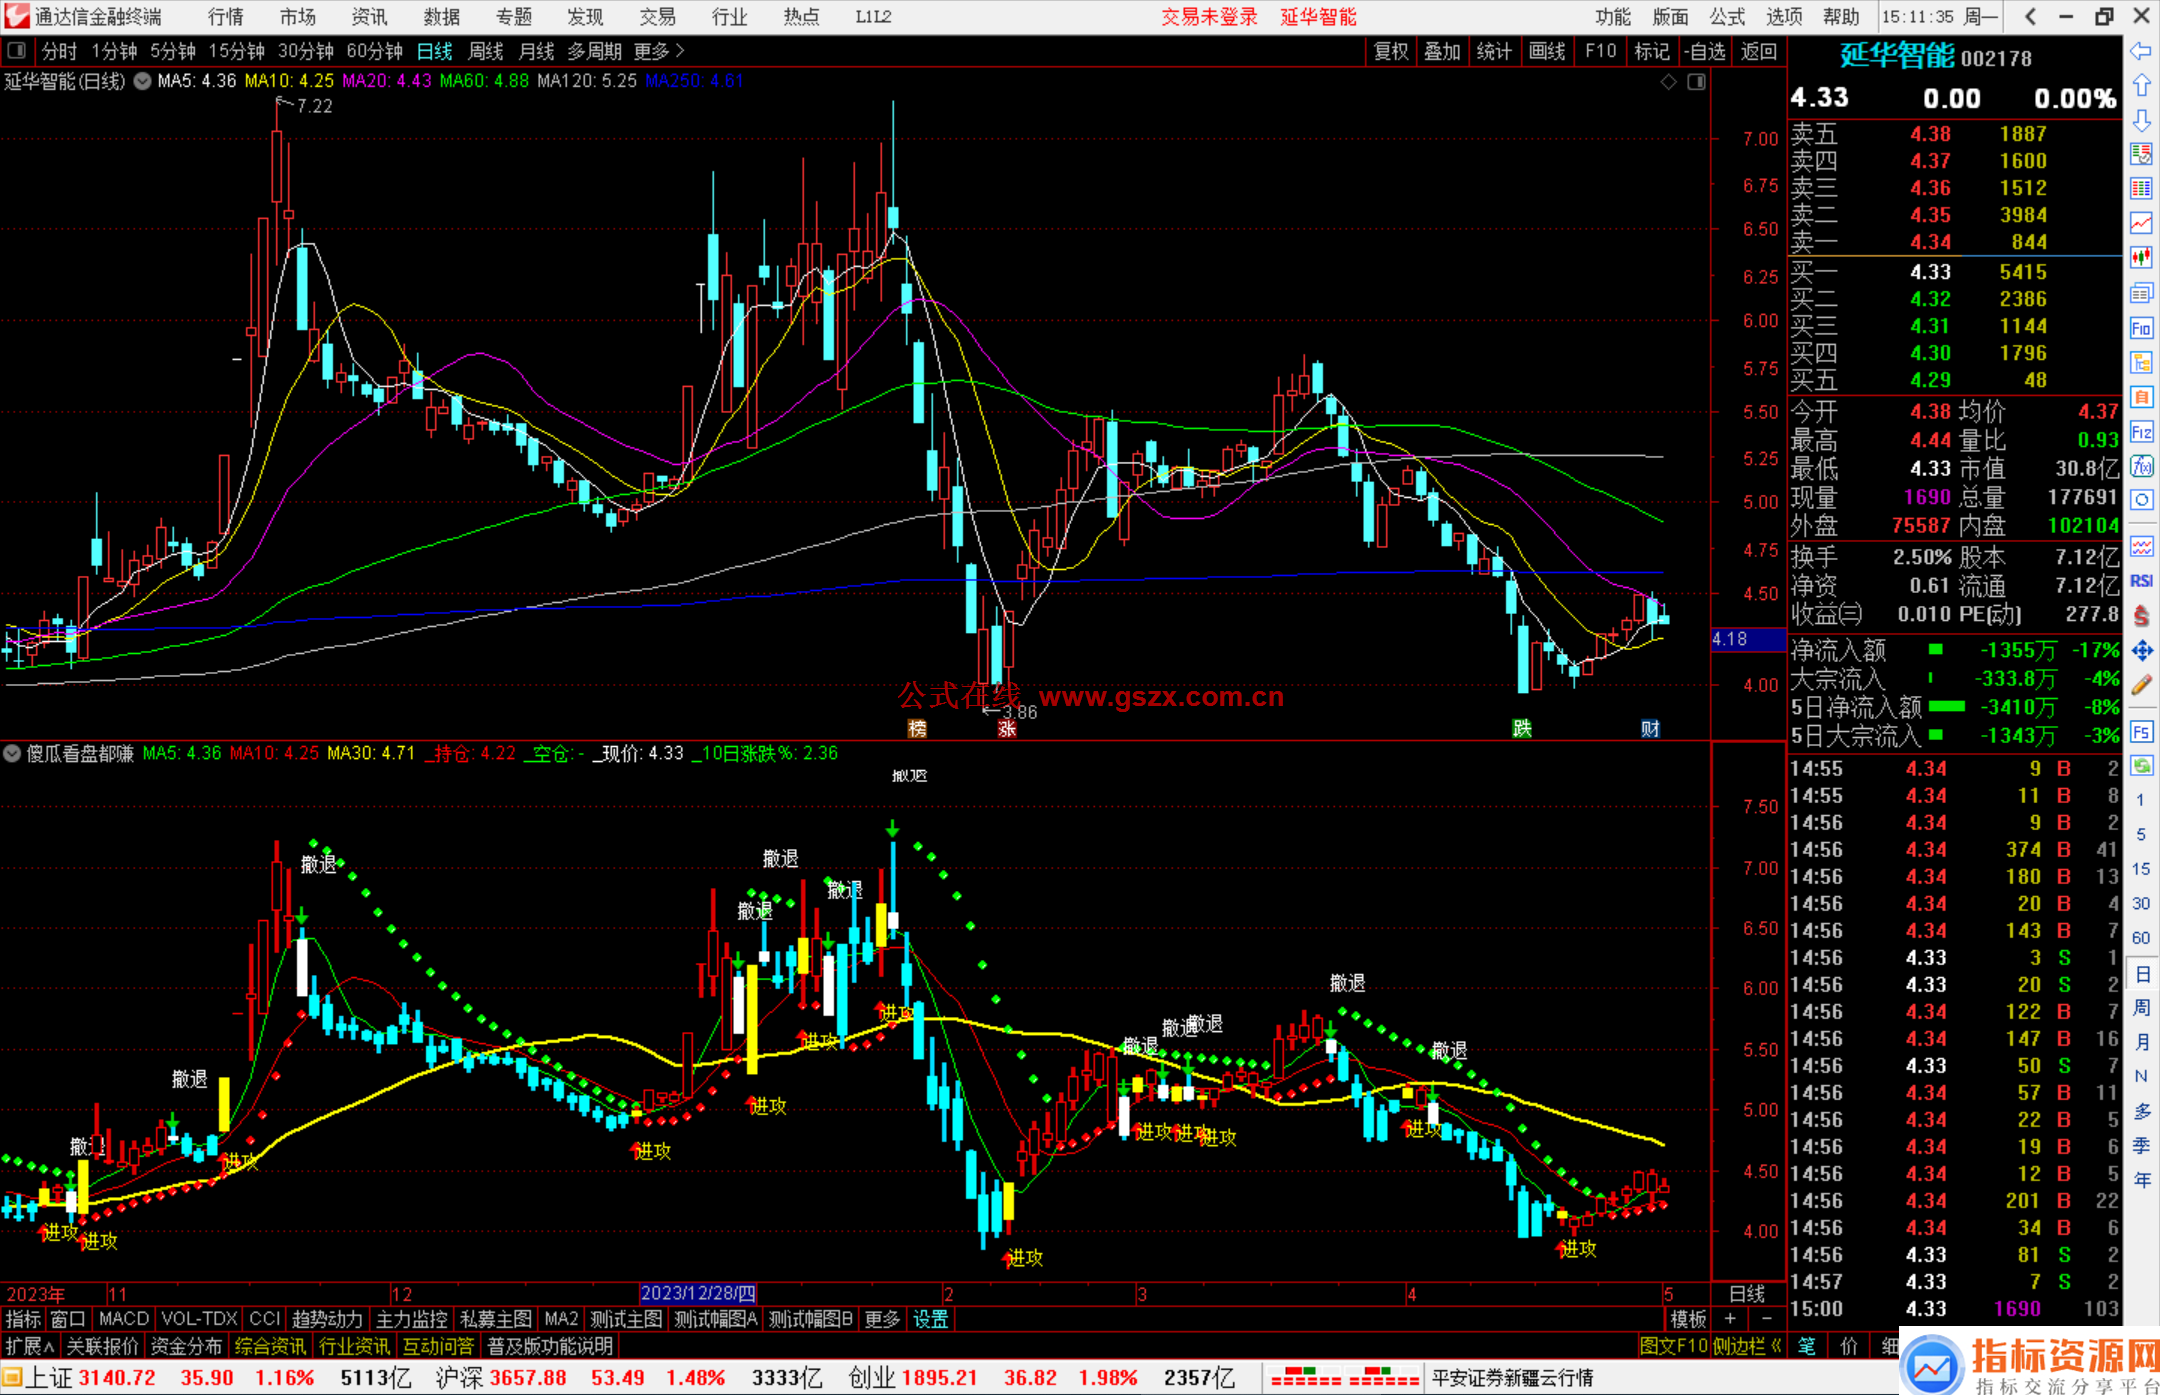
Task: Open the 公式 menu
Action: click(1727, 17)
